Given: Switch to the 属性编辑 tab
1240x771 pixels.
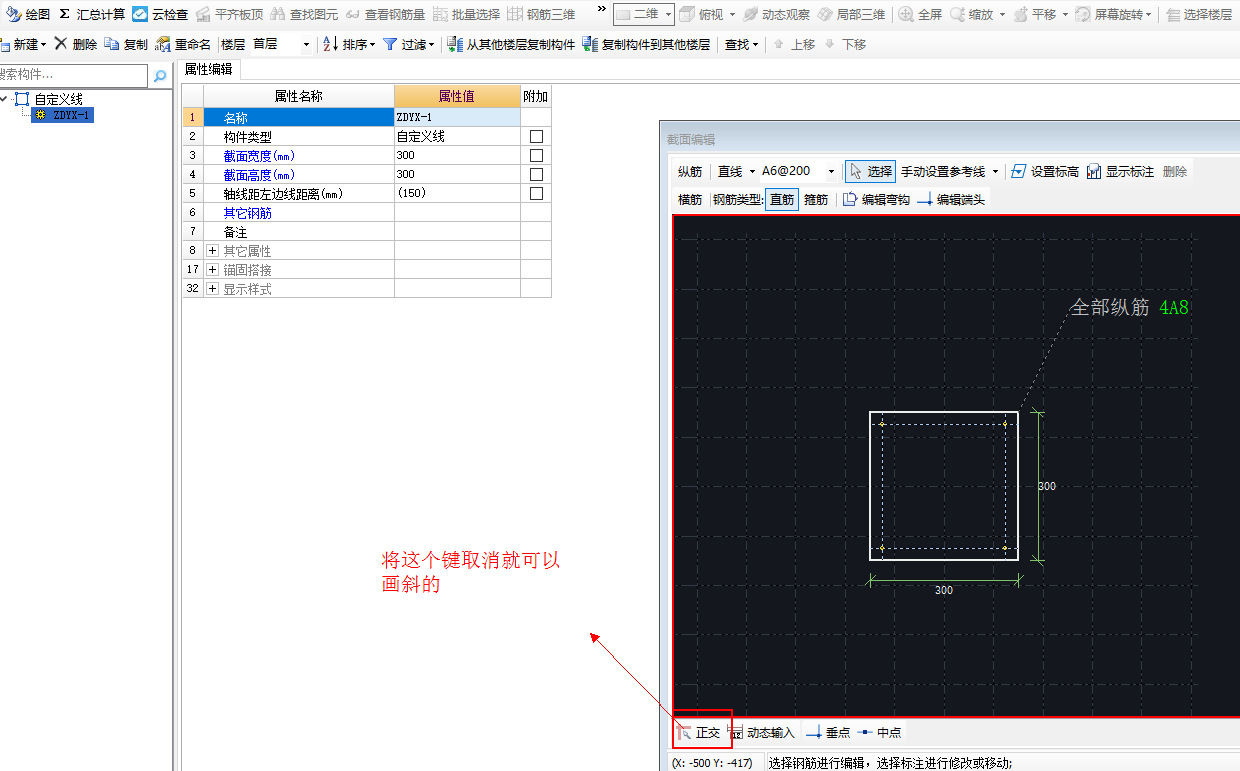Looking at the screenshot, I should click(209, 69).
